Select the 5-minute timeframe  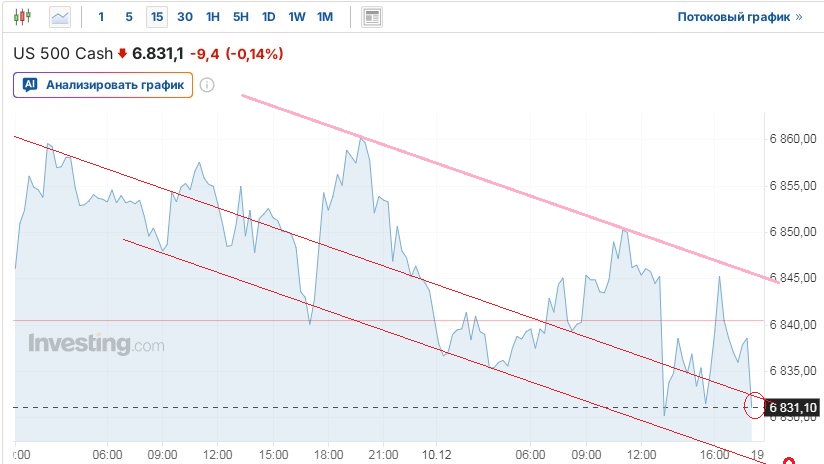(129, 17)
